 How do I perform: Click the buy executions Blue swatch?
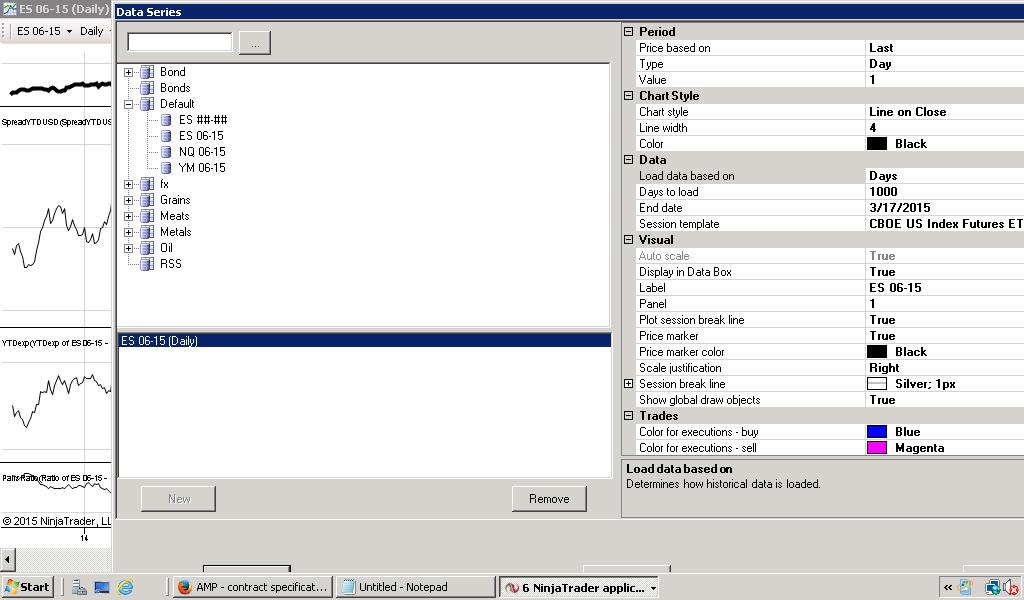click(876, 432)
